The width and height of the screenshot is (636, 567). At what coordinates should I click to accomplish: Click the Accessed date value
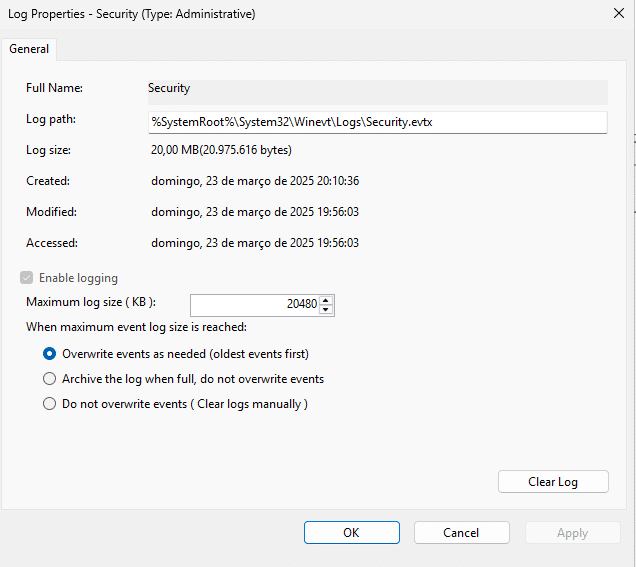[255, 243]
